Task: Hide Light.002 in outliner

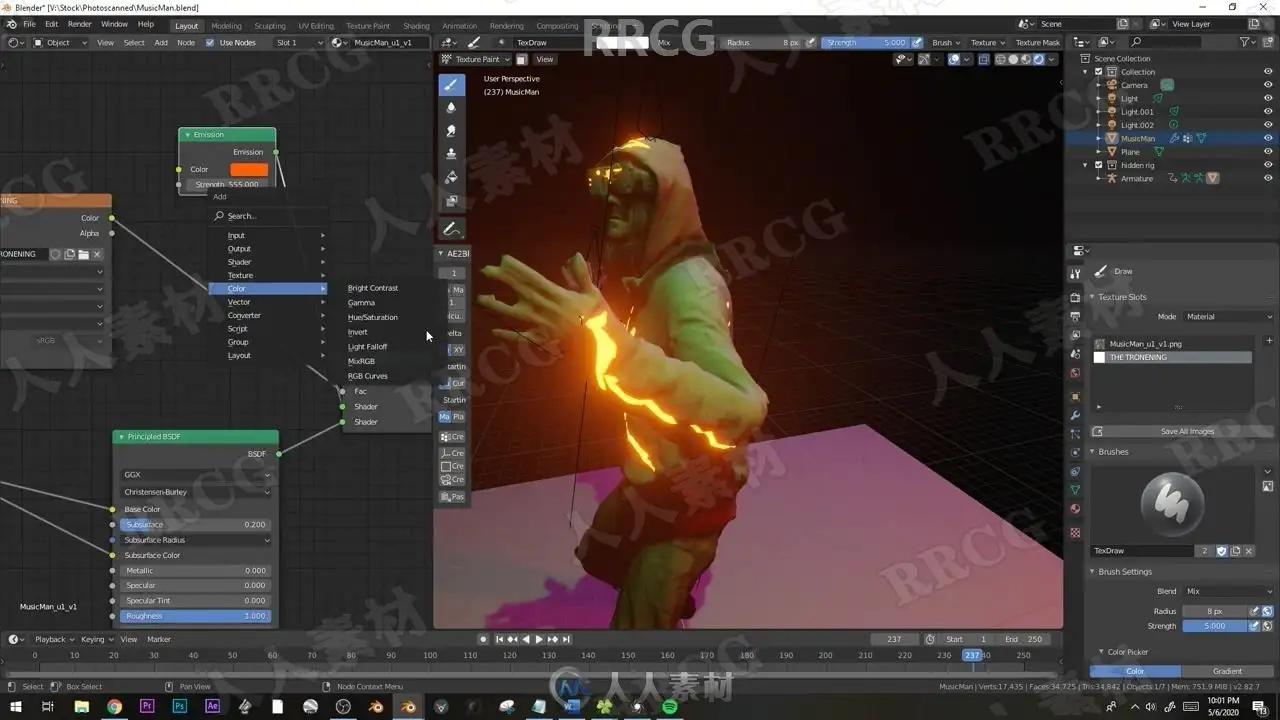Action: (1268, 125)
